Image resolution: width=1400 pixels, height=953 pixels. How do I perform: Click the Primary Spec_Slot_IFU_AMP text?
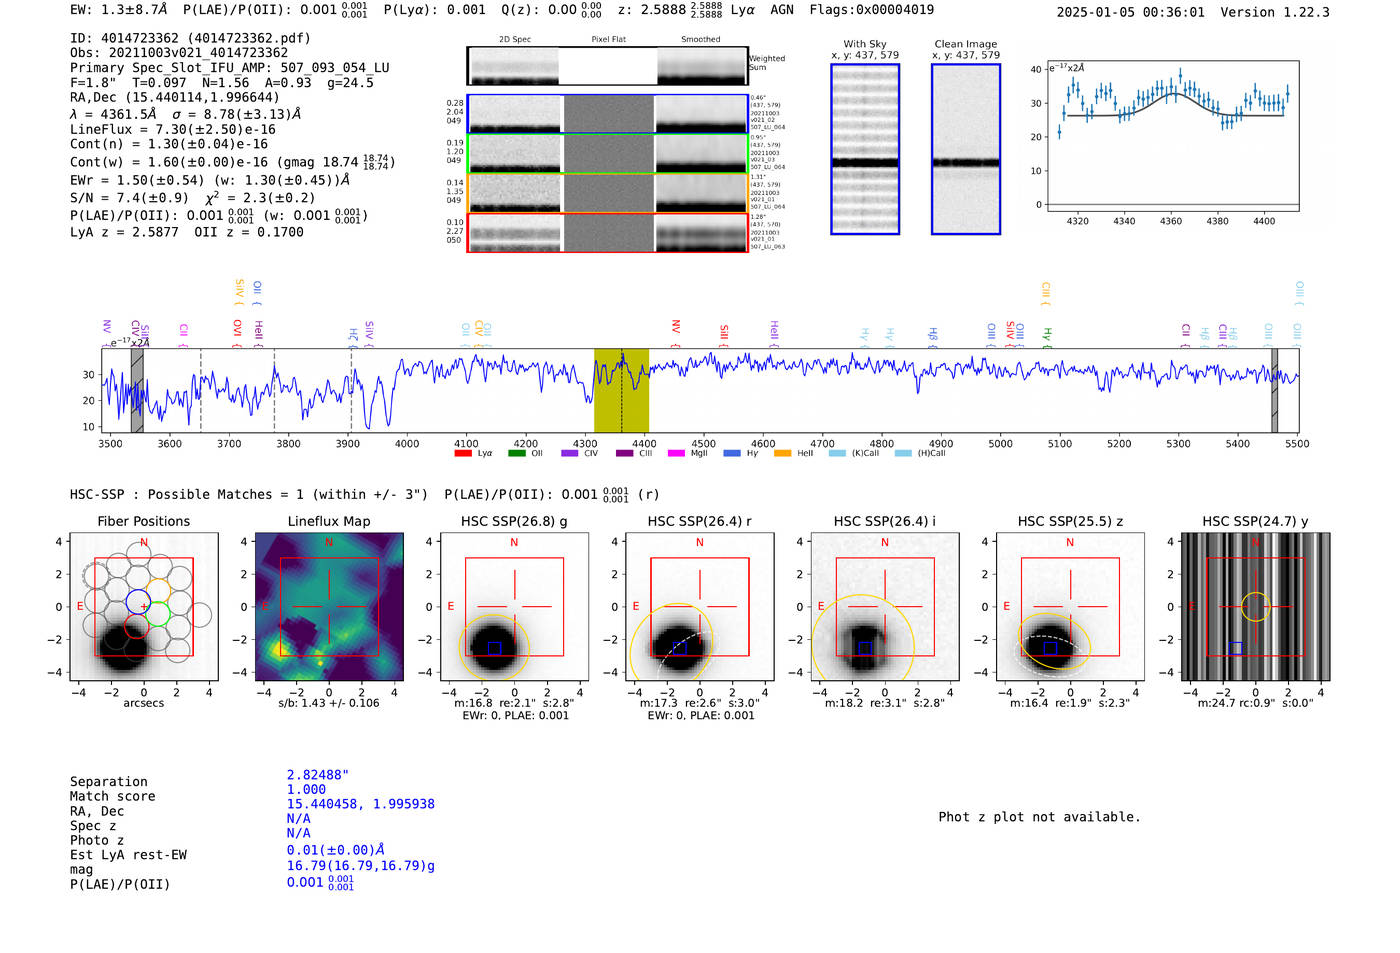[x=230, y=67]
